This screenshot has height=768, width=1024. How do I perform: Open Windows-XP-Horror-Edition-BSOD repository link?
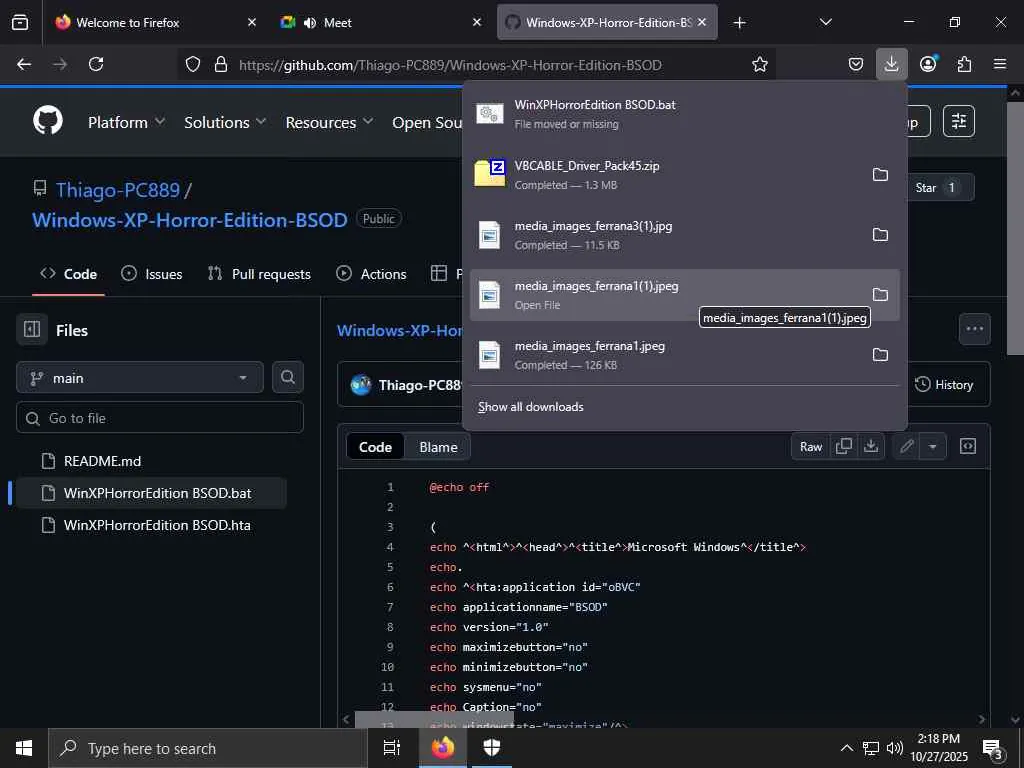pyautogui.click(x=189, y=219)
